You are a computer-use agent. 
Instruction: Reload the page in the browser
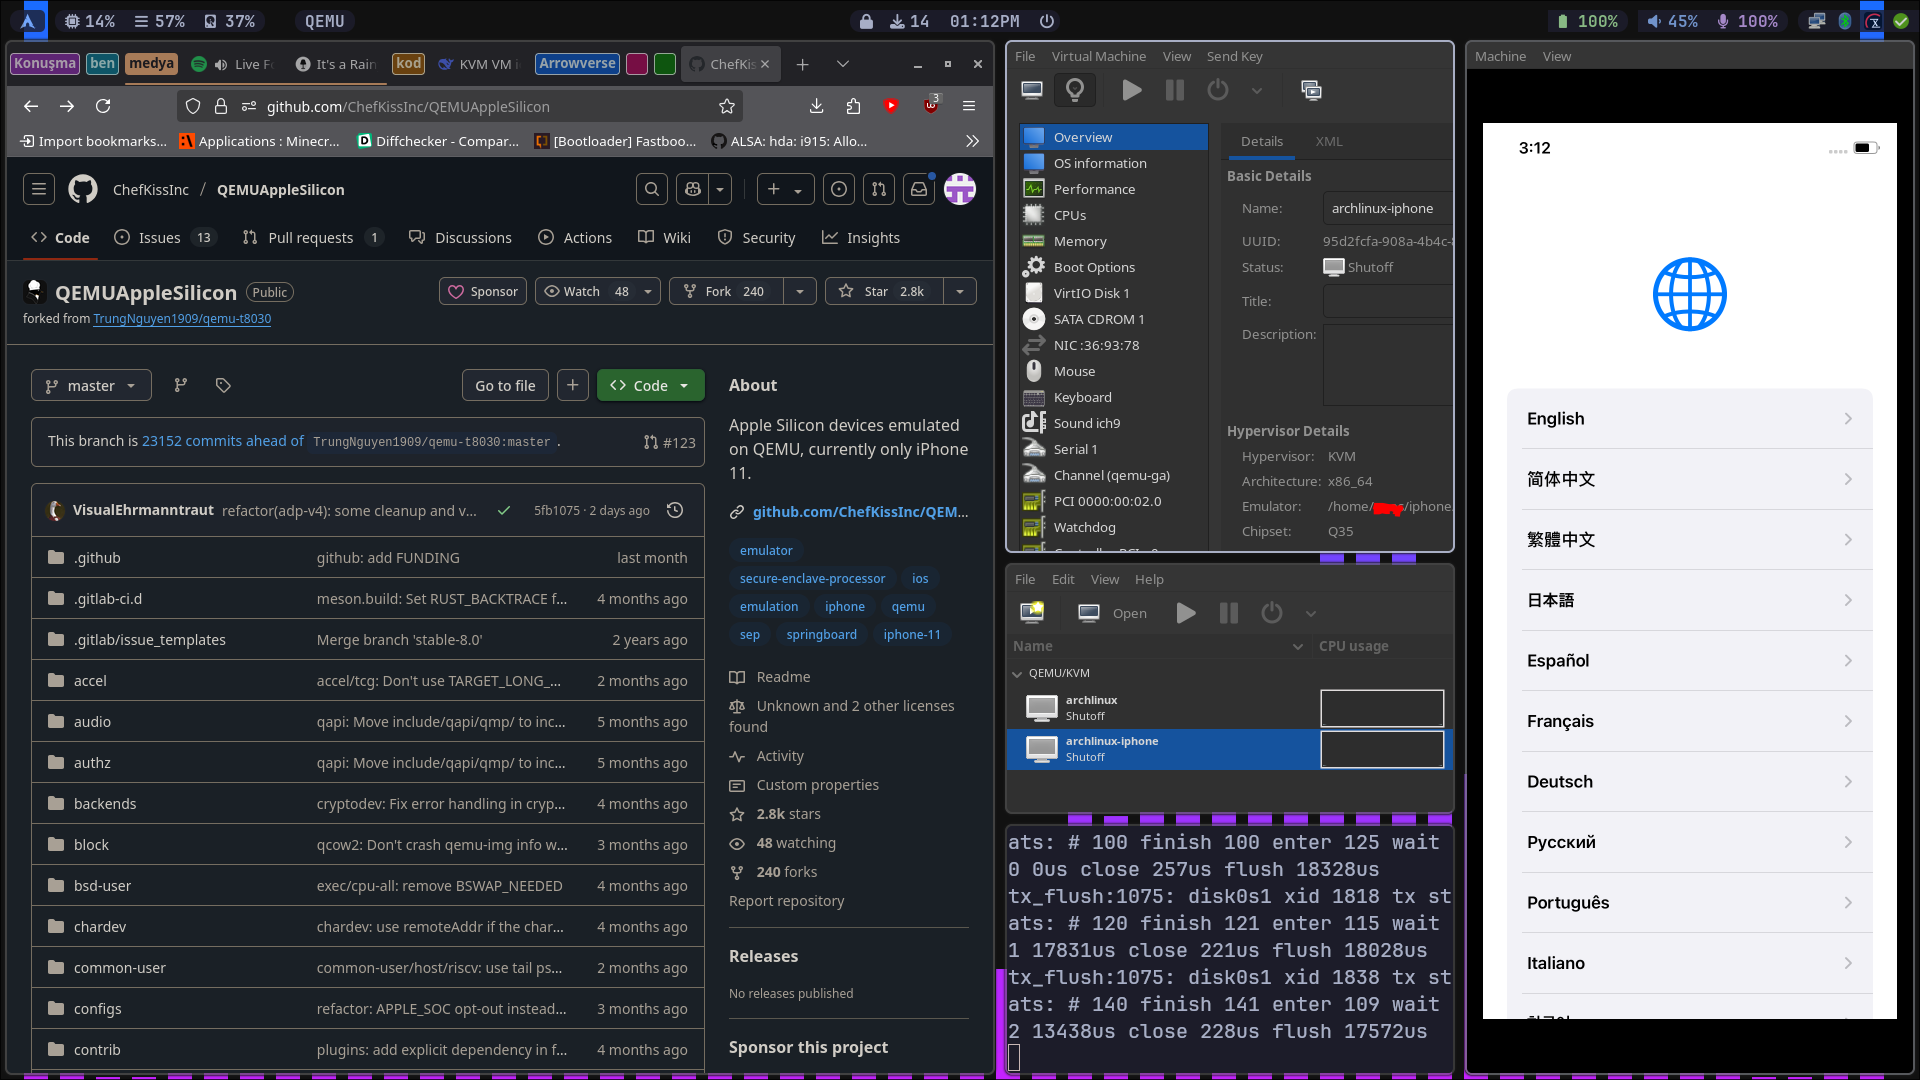point(103,107)
